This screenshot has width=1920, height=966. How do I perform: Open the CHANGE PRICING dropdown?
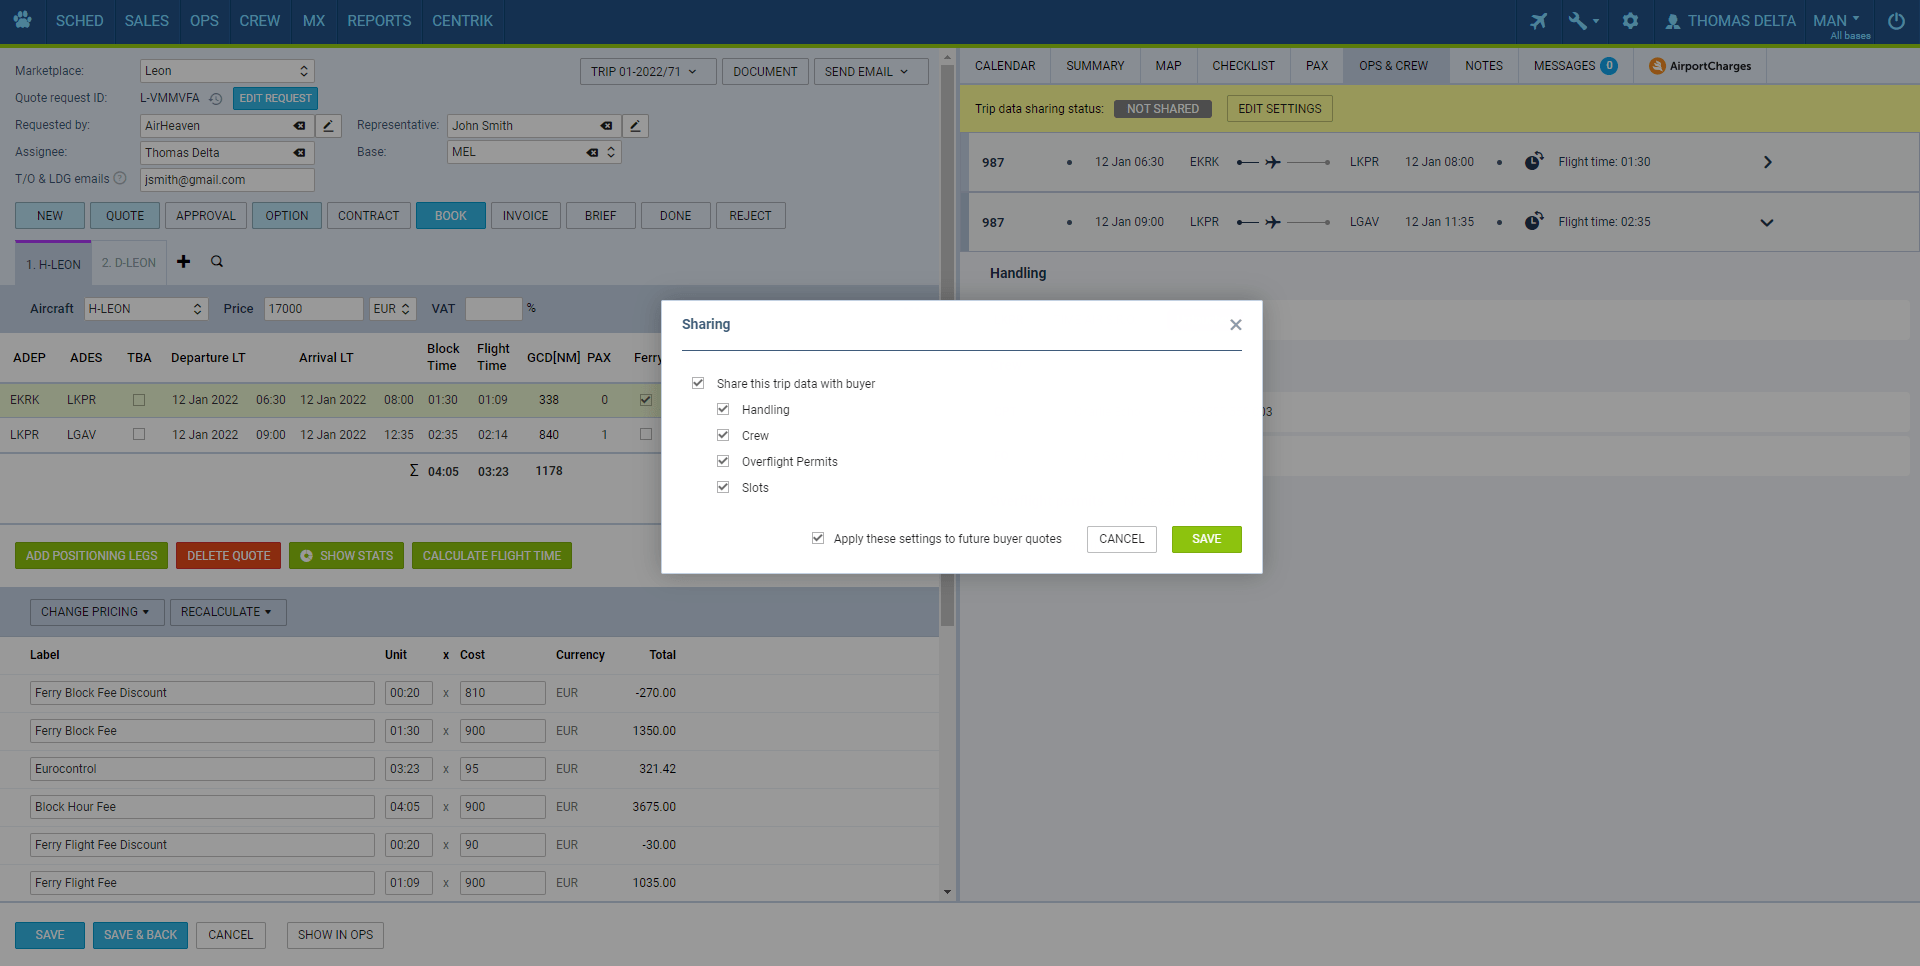[x=96, y=612]
